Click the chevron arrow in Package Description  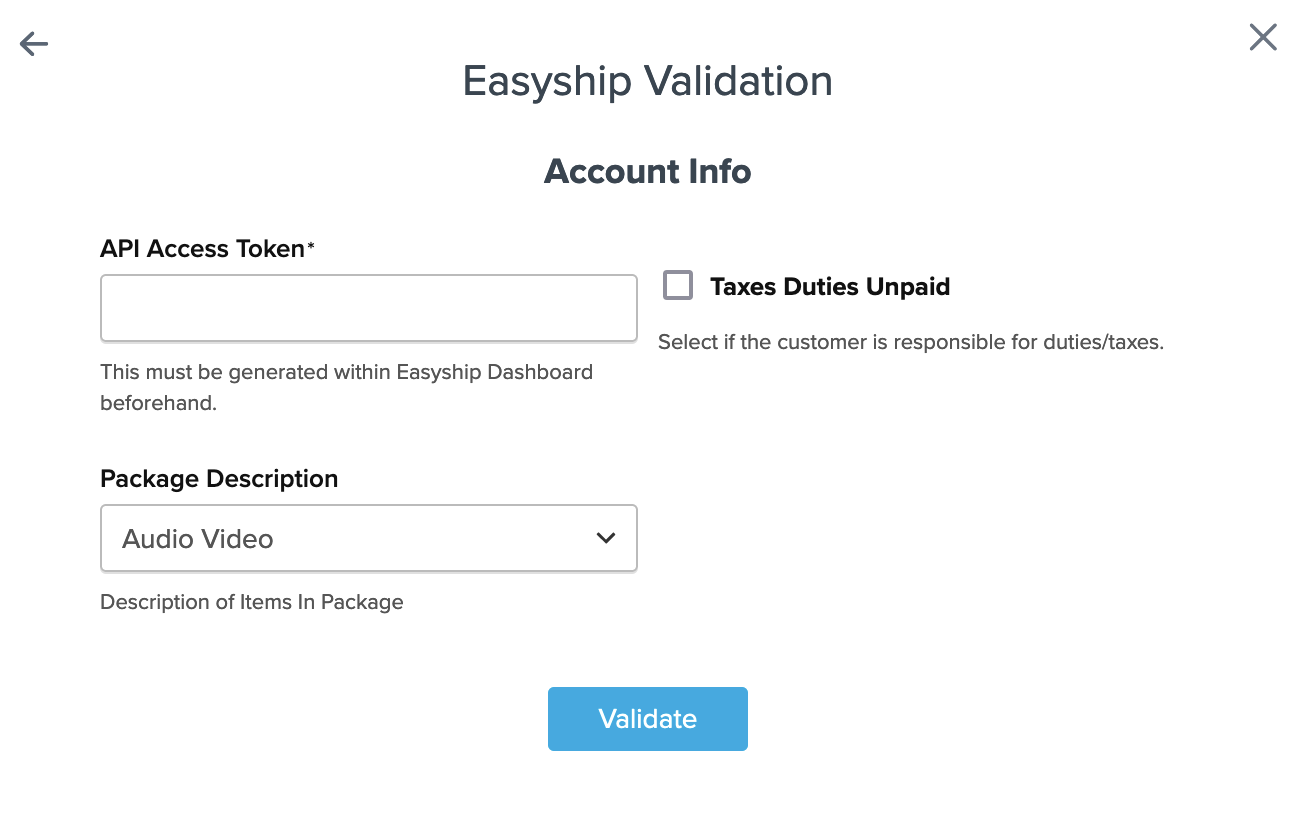pos(605,538)
